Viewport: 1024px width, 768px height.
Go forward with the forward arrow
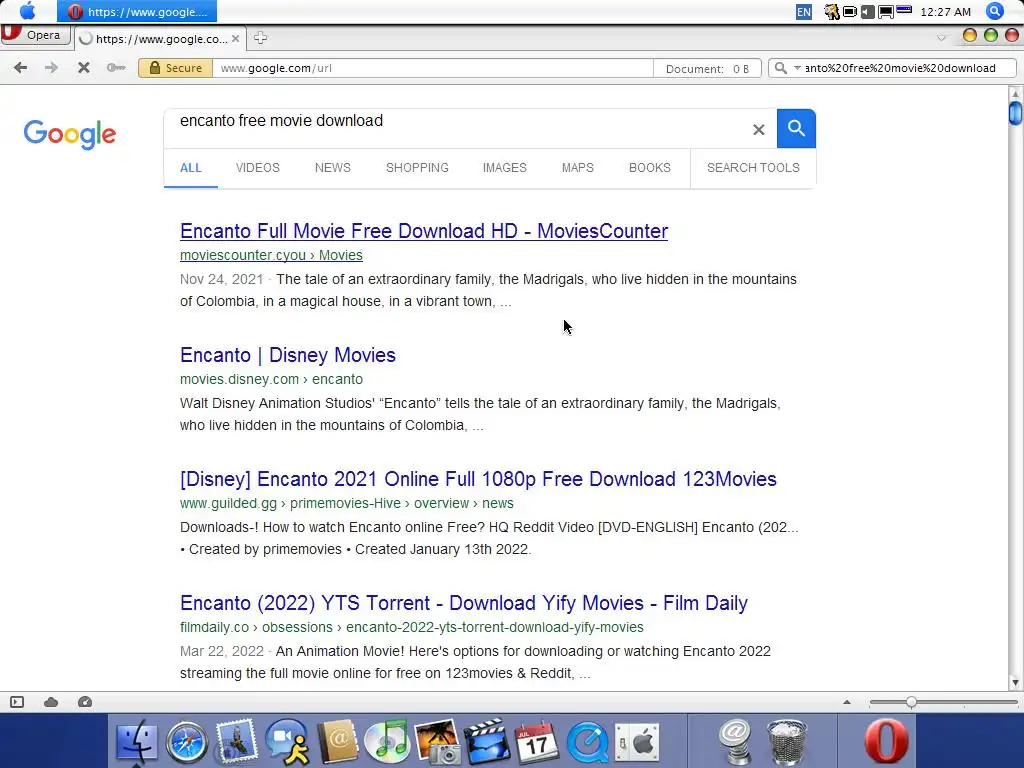click(51, 67)
